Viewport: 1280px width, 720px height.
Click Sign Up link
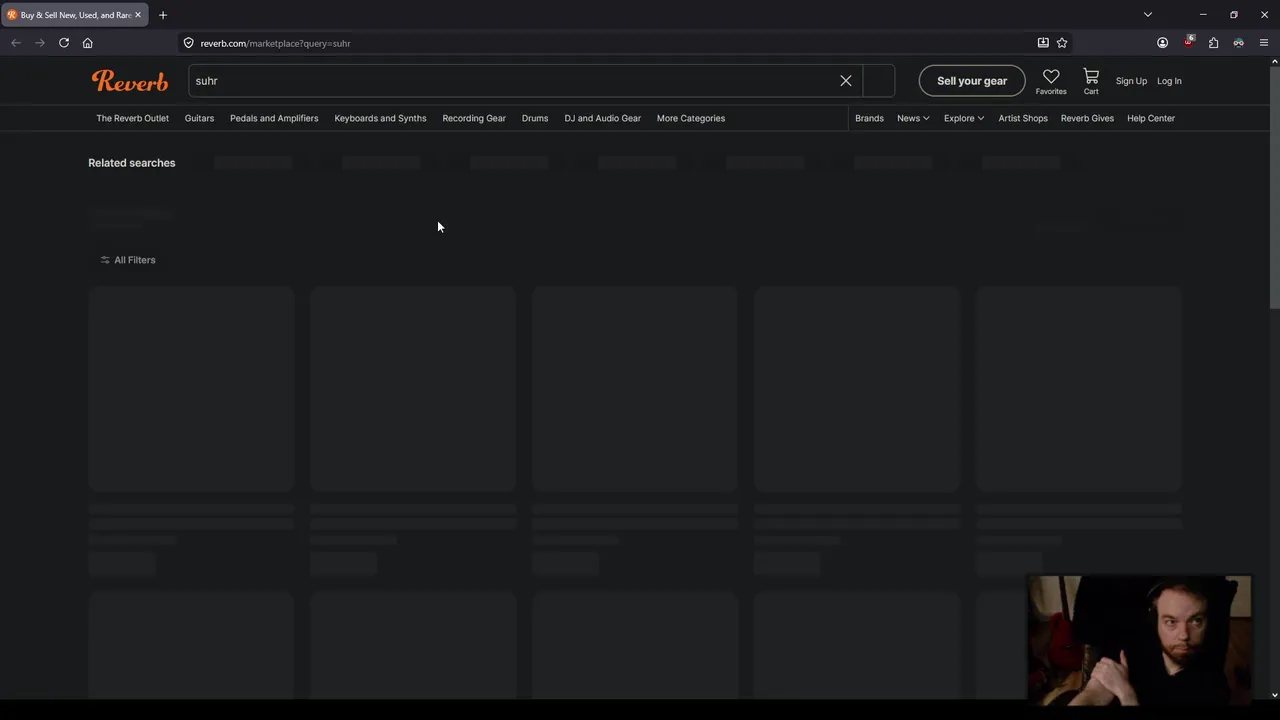(1131, 81)
